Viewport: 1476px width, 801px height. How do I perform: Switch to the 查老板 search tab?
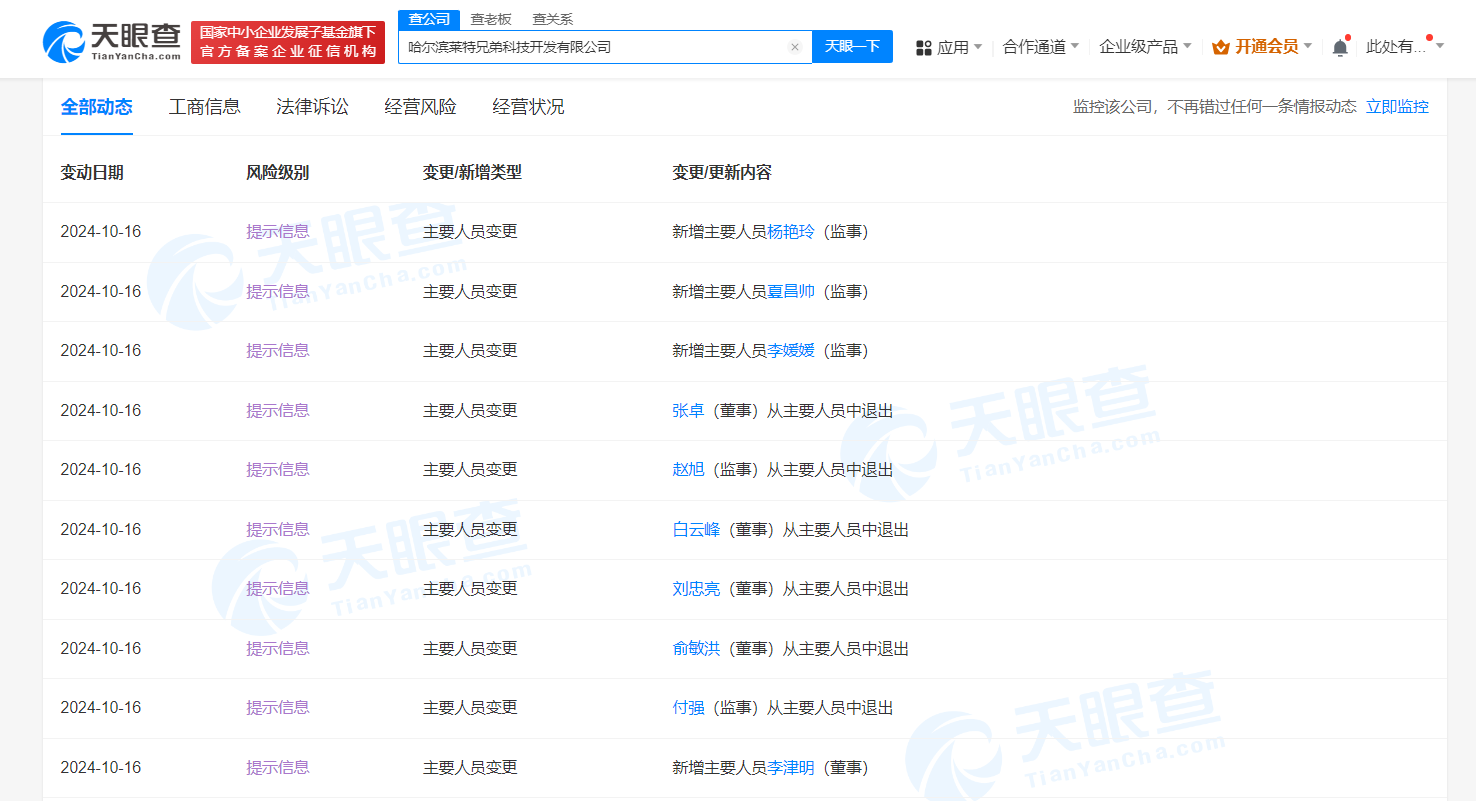pos(491,19)
